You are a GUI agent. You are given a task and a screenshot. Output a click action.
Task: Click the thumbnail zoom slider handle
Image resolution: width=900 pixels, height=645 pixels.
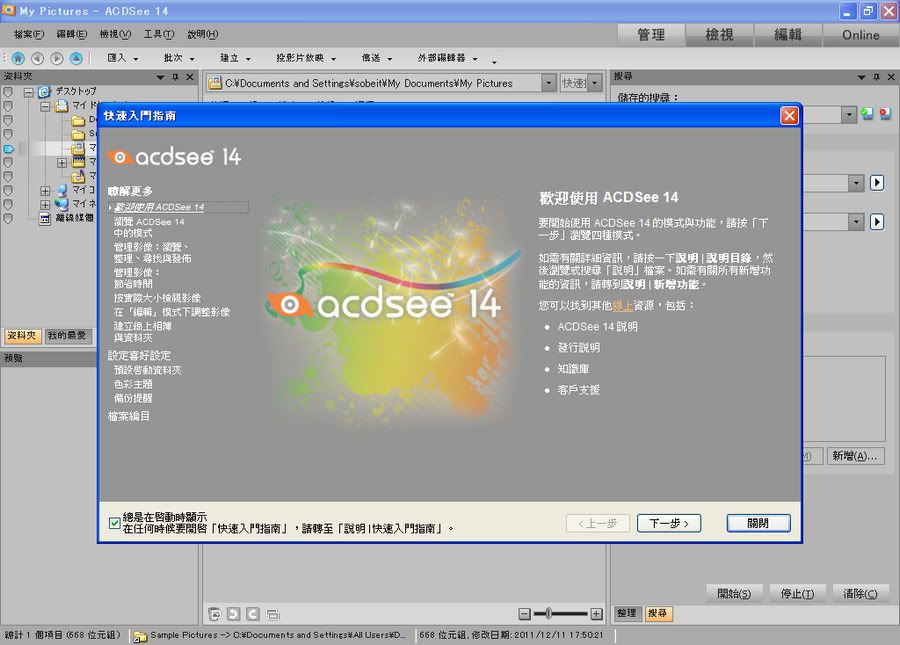pyautogui.click(x=548, y=614)
